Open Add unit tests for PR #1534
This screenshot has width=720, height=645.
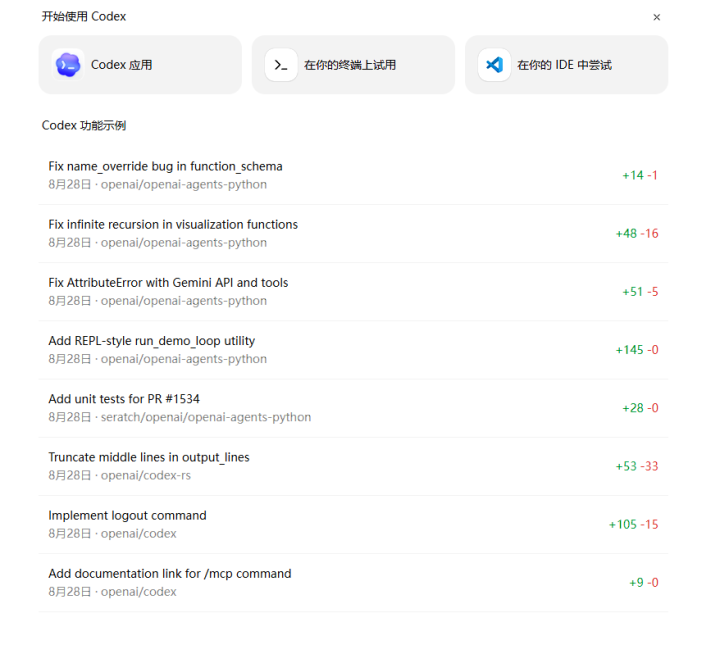pyautogui.click(x=124, y=399)
